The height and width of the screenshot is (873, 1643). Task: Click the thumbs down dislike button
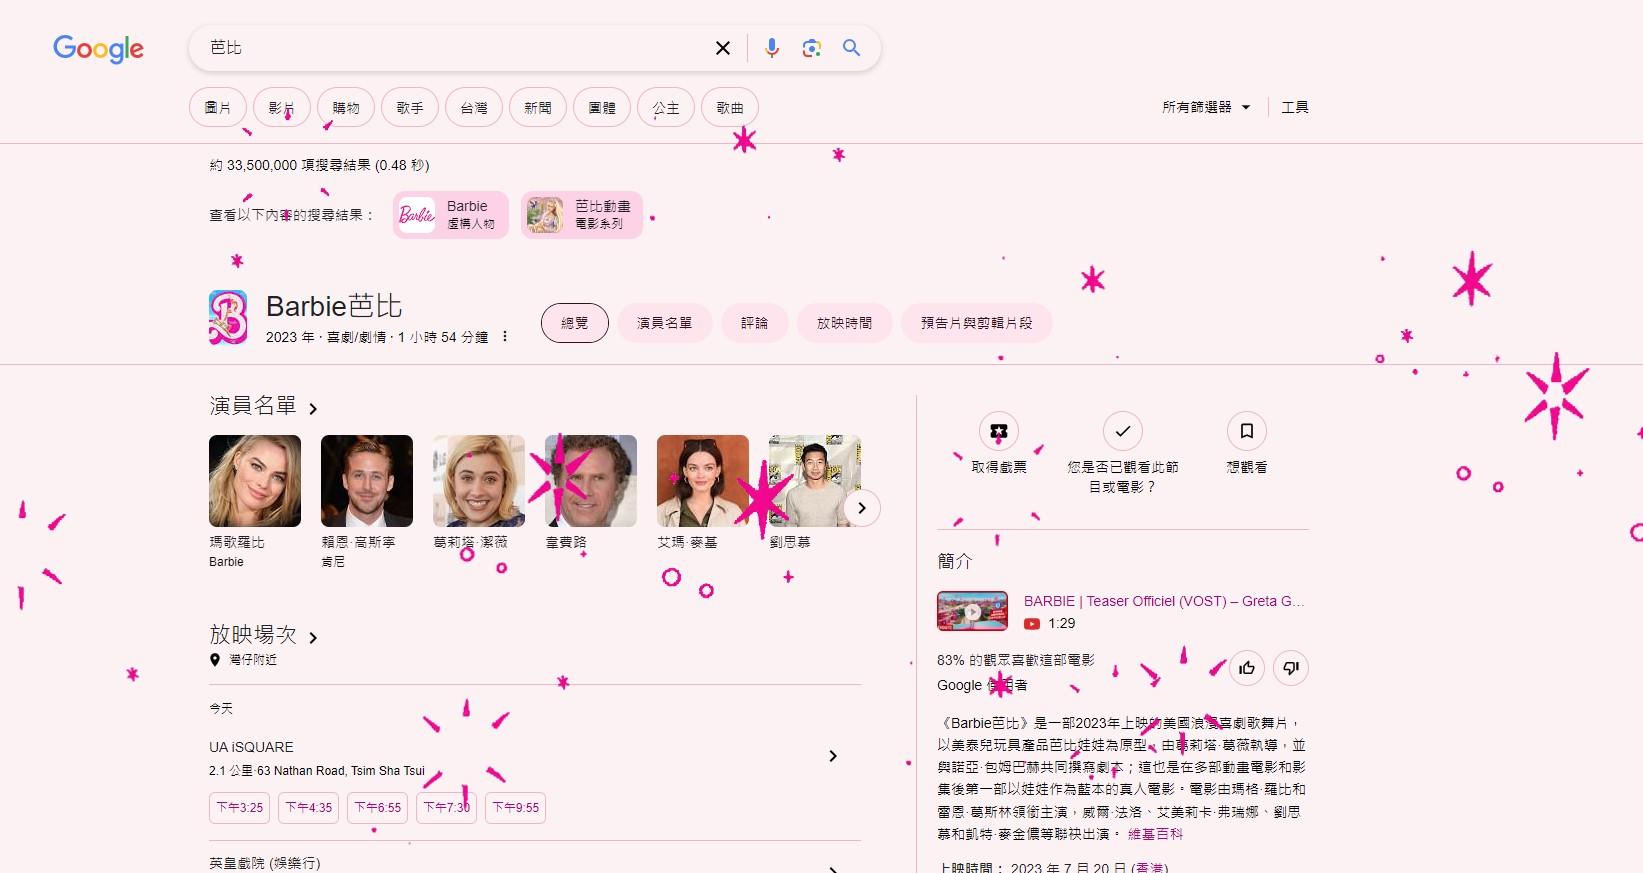tap(1291, 668)
